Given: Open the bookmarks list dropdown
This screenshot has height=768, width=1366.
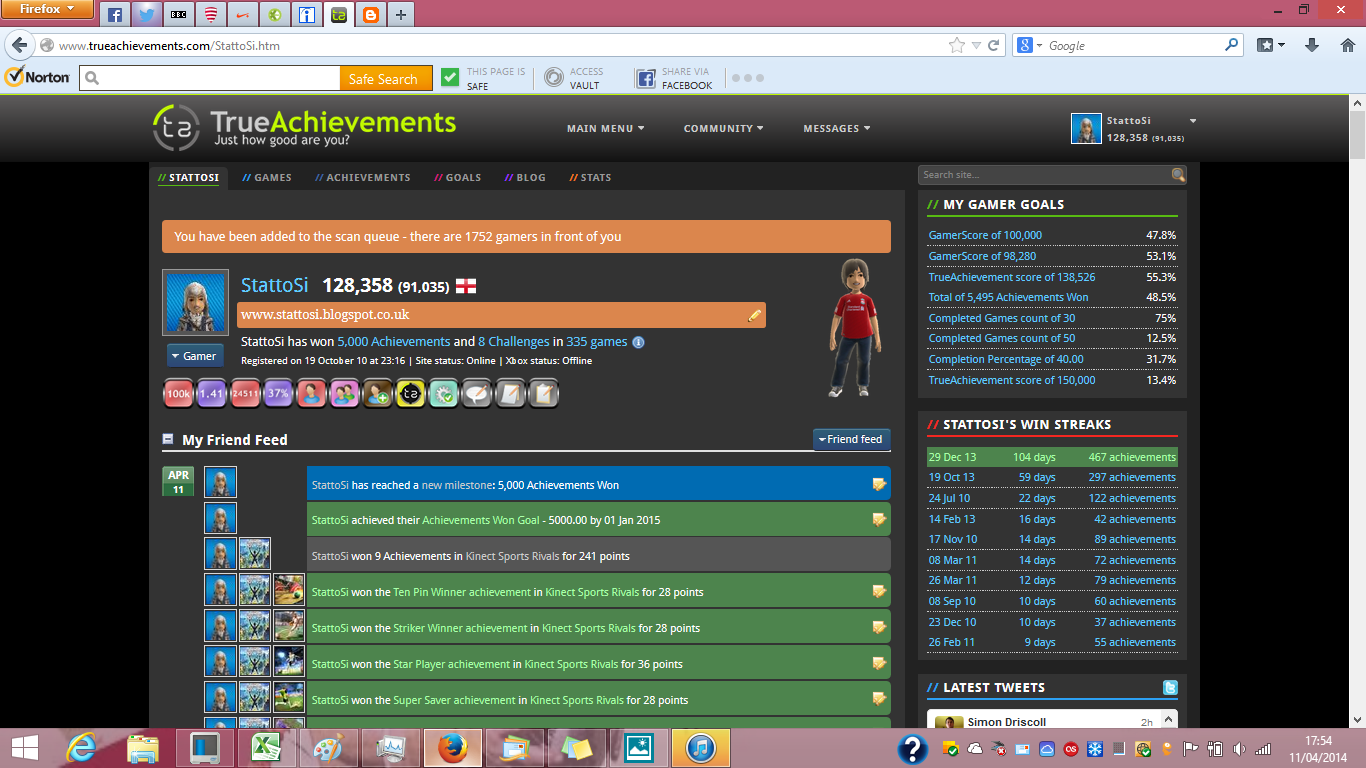Looking at the screenshot, I should [x=1272, y=45].
